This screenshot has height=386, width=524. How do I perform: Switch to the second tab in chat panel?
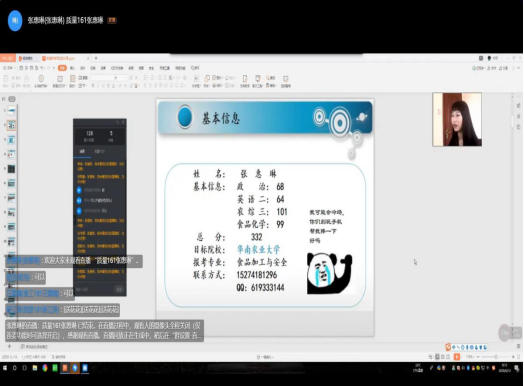click(x=100, y=151)
